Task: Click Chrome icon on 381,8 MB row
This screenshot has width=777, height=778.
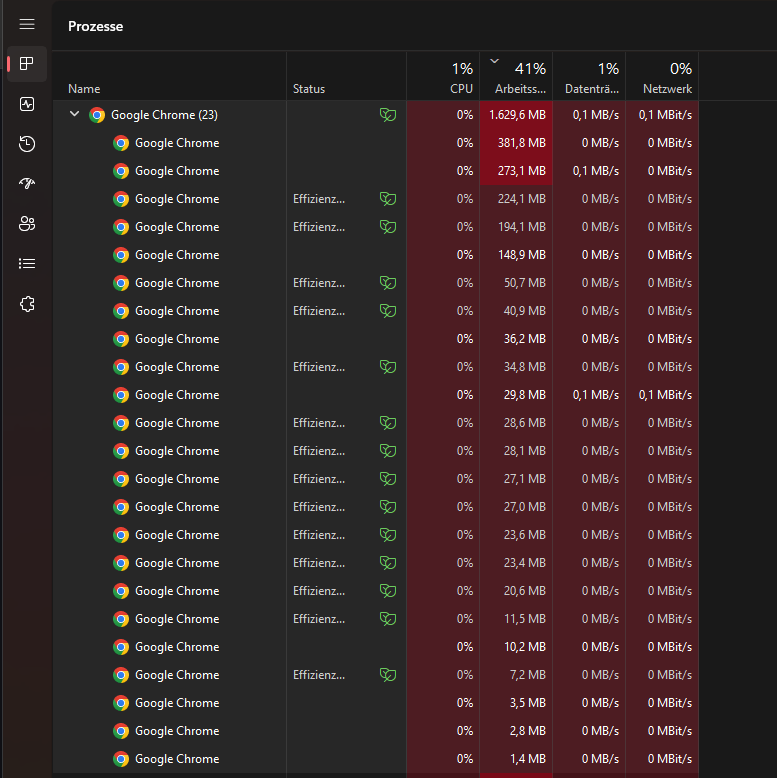Action: [121, 143]
